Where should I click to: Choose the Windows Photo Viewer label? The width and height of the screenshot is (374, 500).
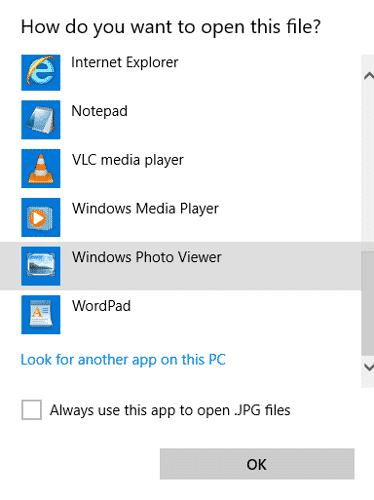(147, 257)
